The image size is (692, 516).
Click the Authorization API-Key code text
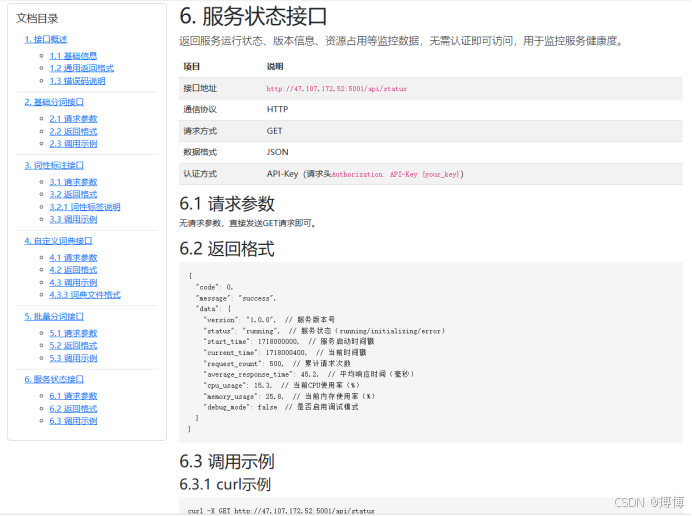coord(396,174)
